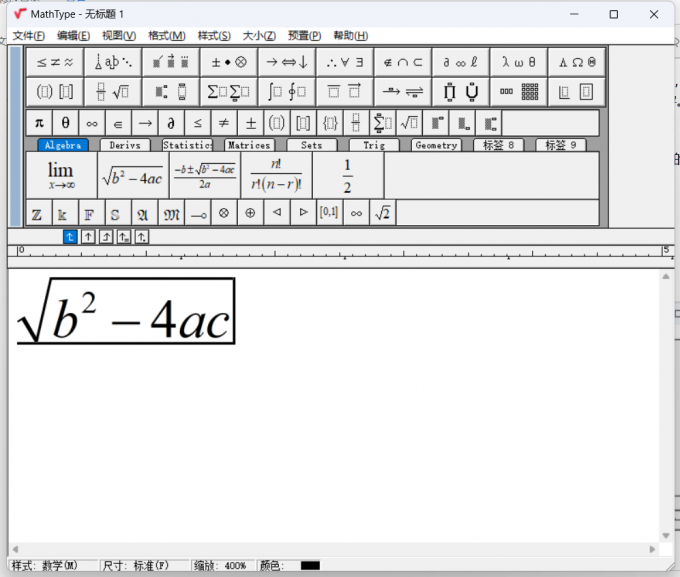The width and height of the screenshot is (680, 577).
Task: Insert the blackboard Z symbol
Action: 39,213
